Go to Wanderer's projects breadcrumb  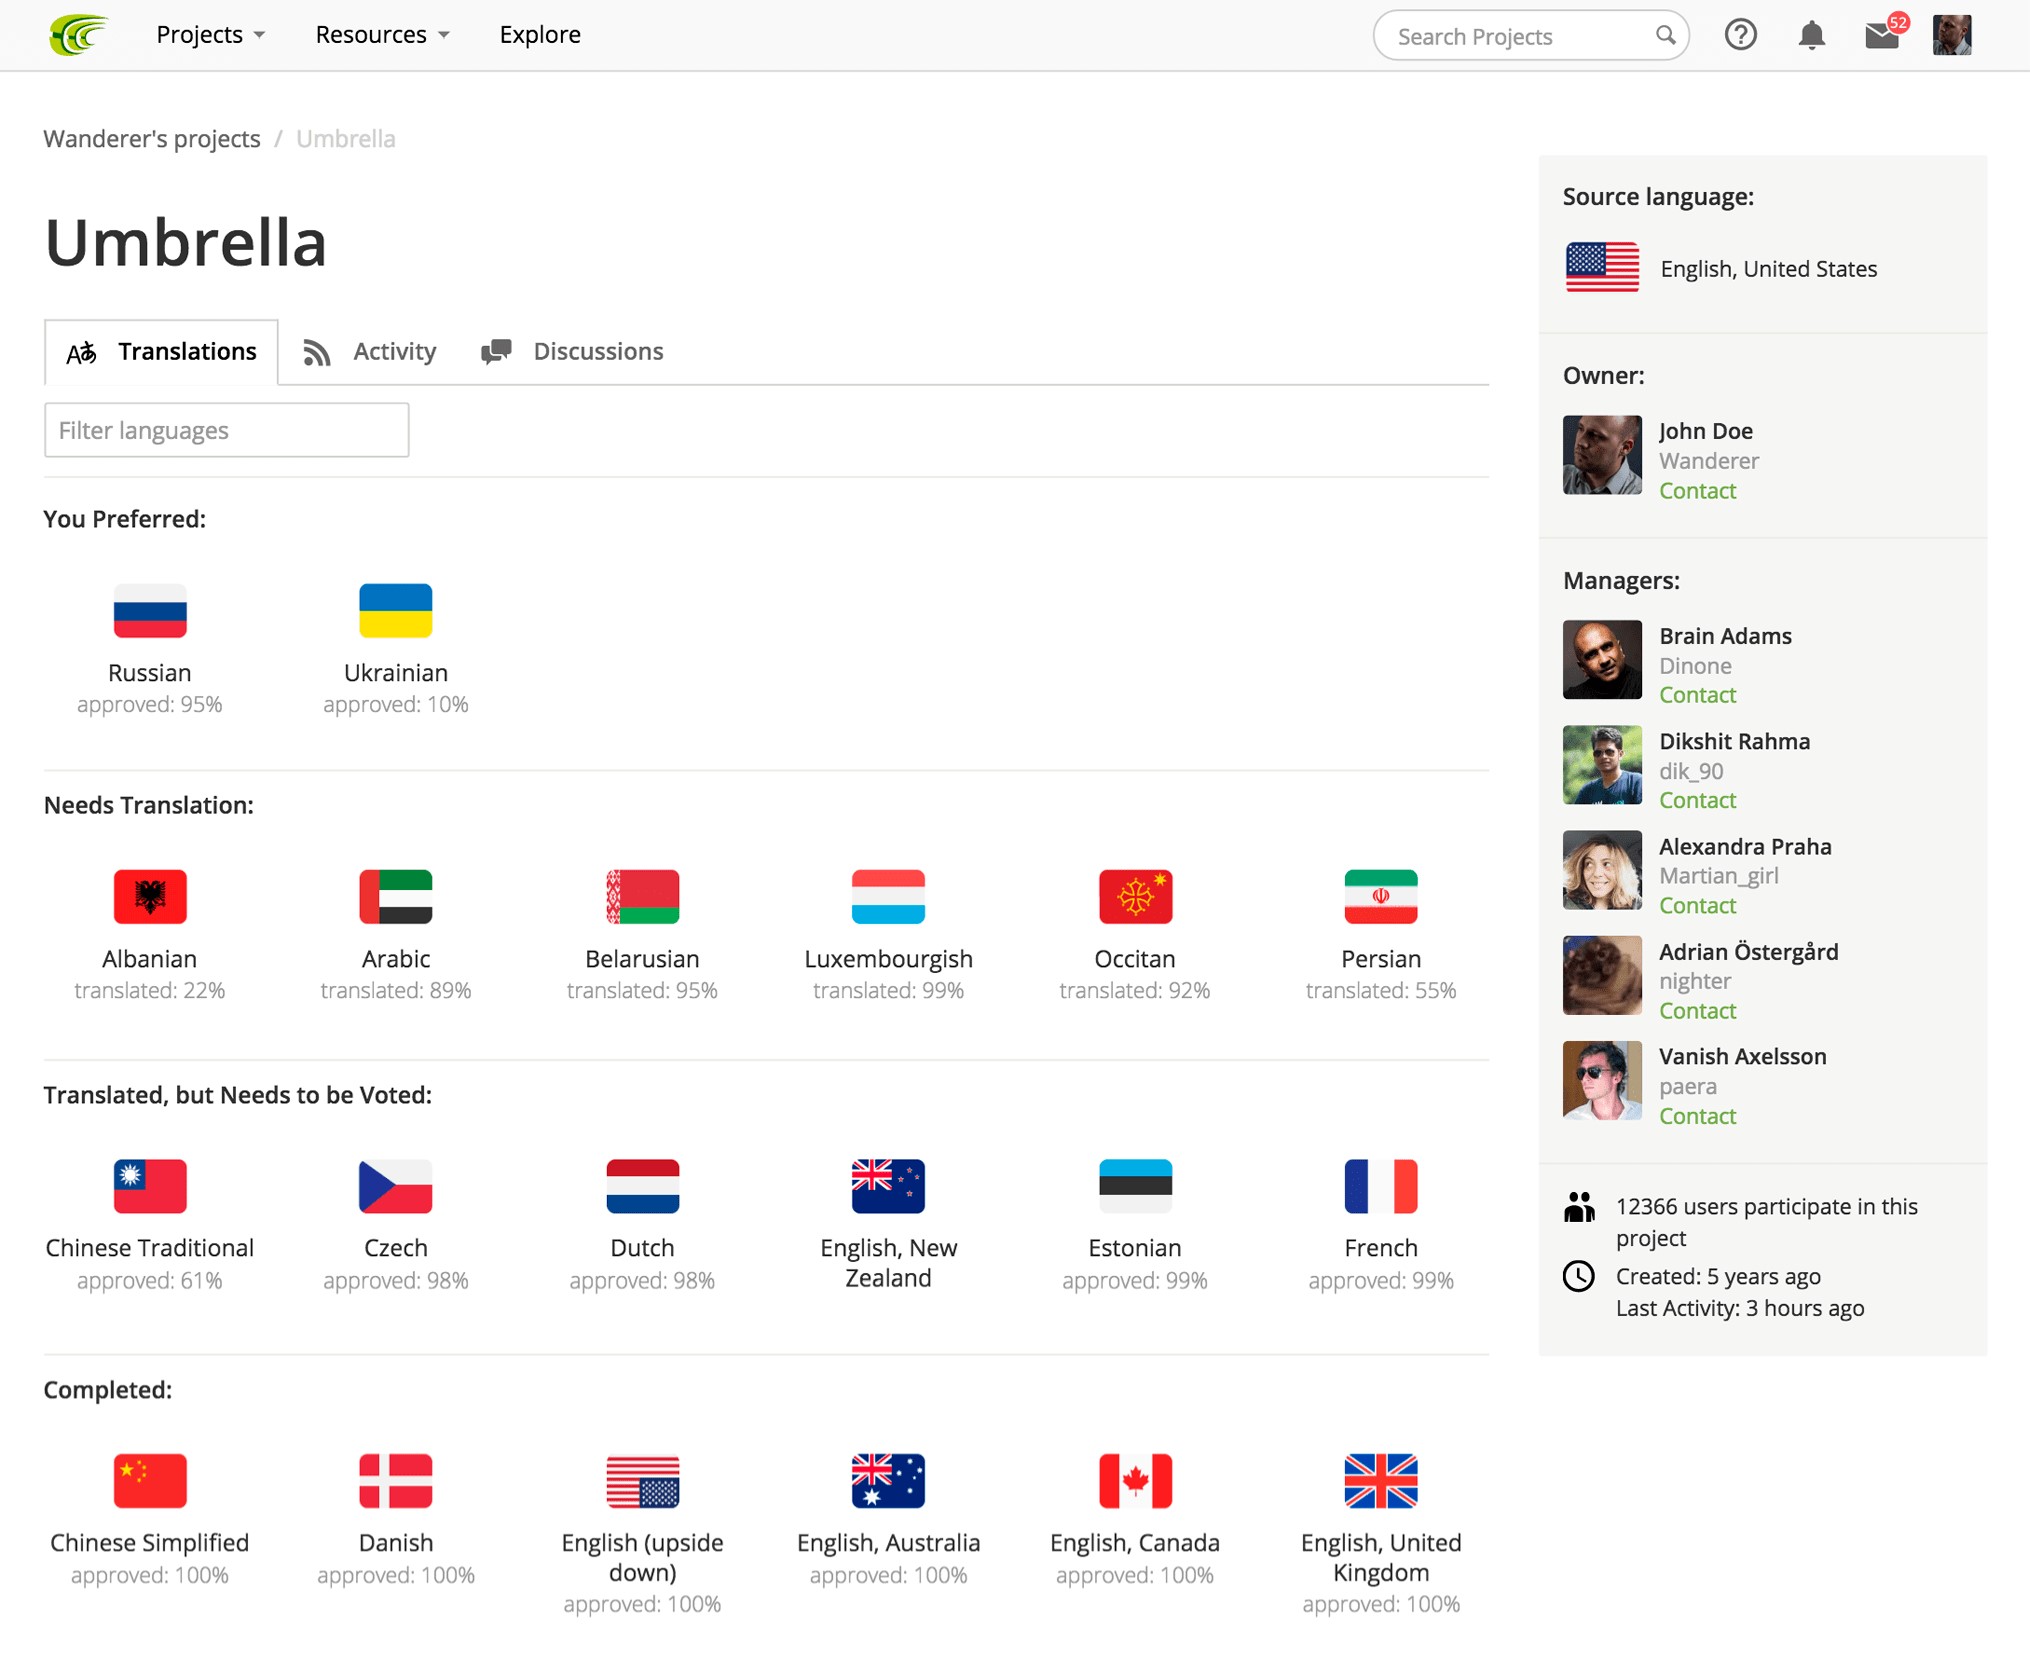tap(152, 139)
